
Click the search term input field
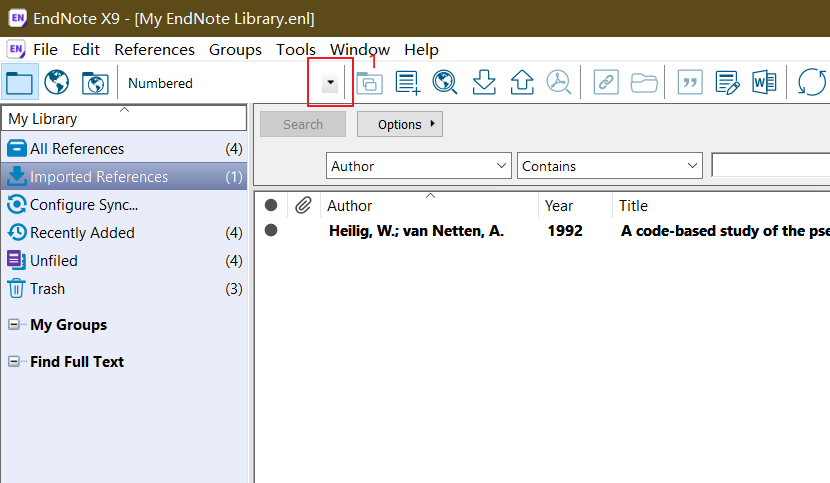tap(771, 165)
